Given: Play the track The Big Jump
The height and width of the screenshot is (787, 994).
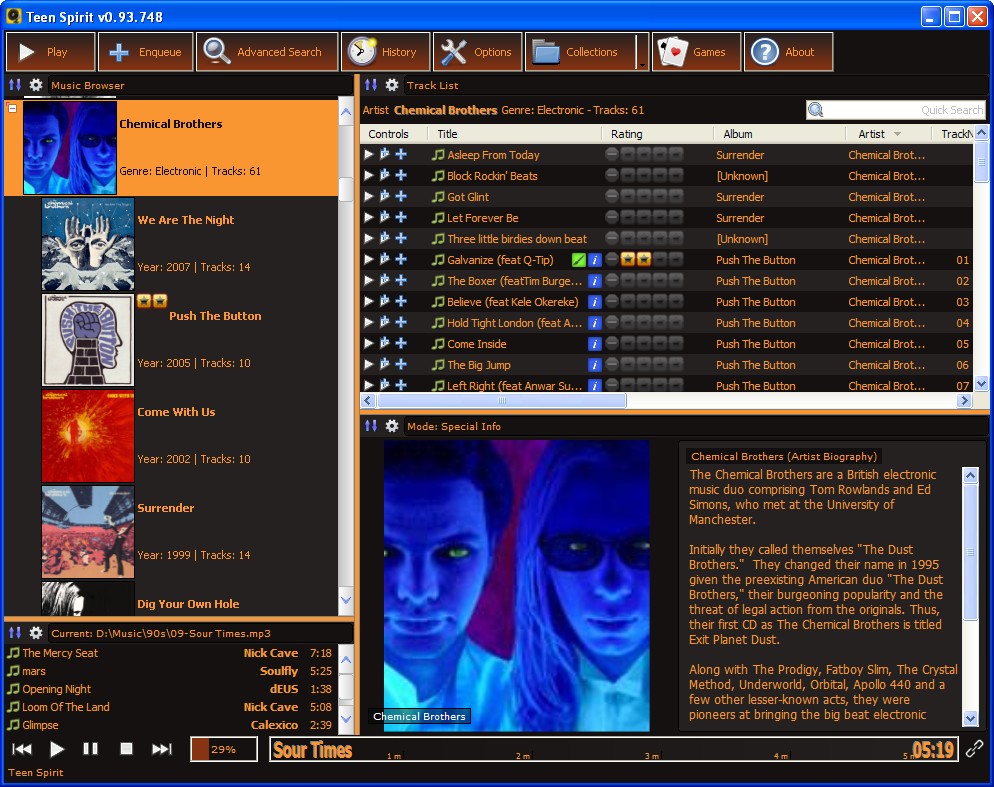Looking at the screenshot, I should click(x=369, y=364).
